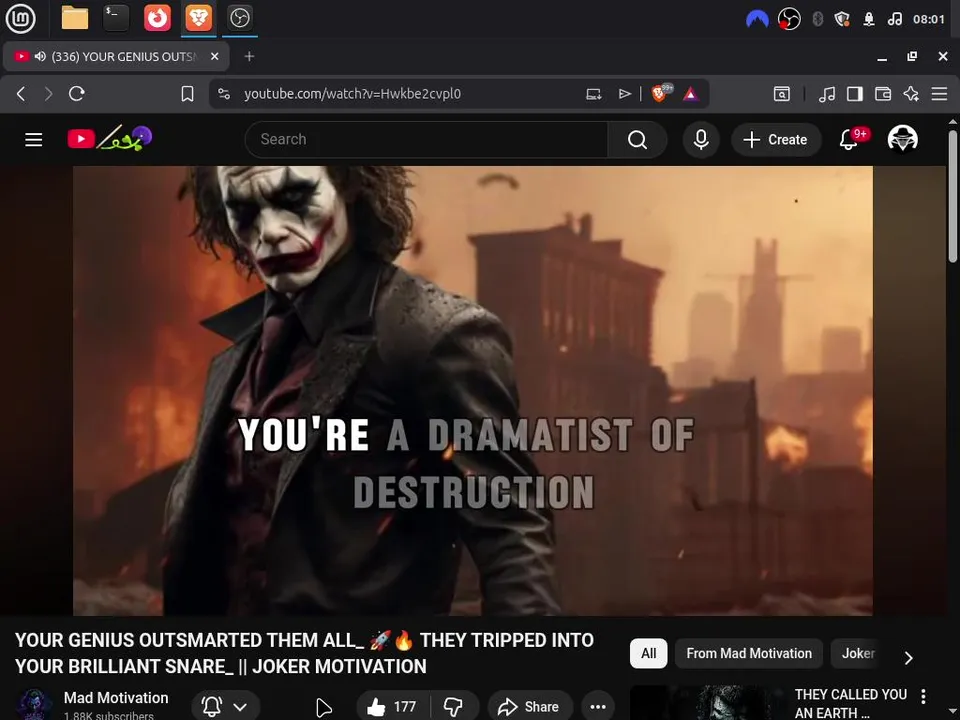960x720 pixels.
Task: Bookmark this page
Action: (187, 94)
